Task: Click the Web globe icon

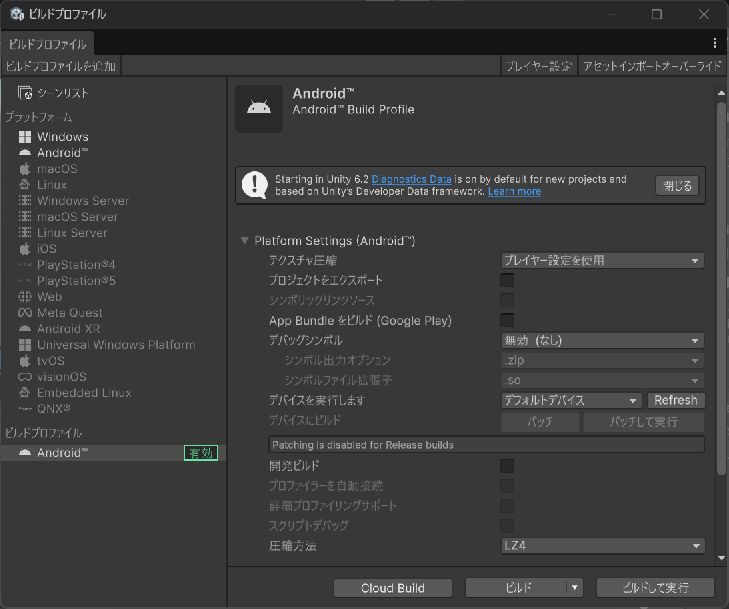Action: pos(25,297)
